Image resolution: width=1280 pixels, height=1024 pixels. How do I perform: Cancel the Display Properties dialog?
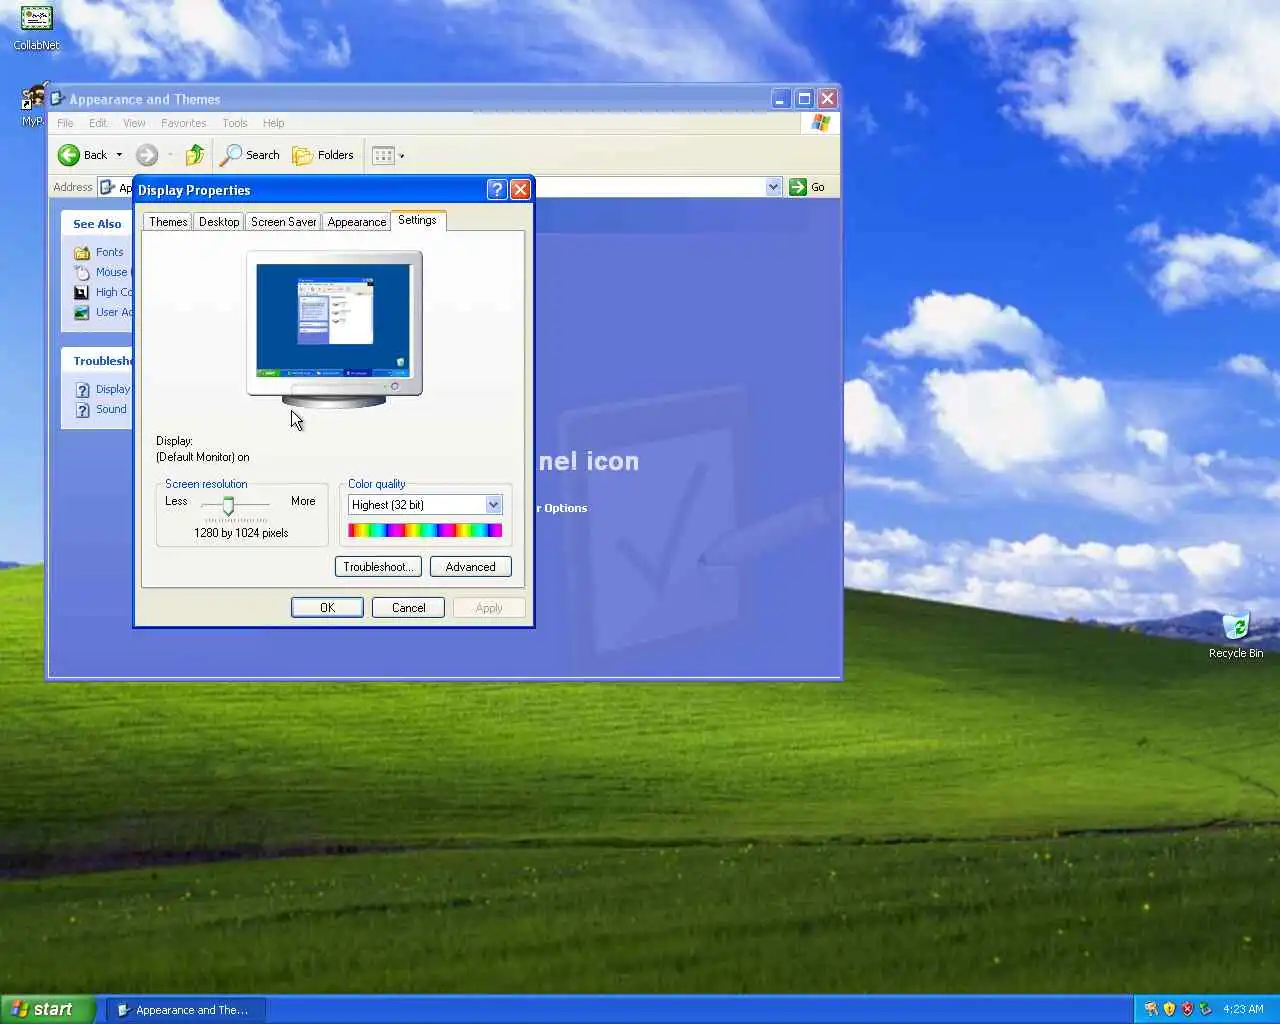(x=408, y=608)
